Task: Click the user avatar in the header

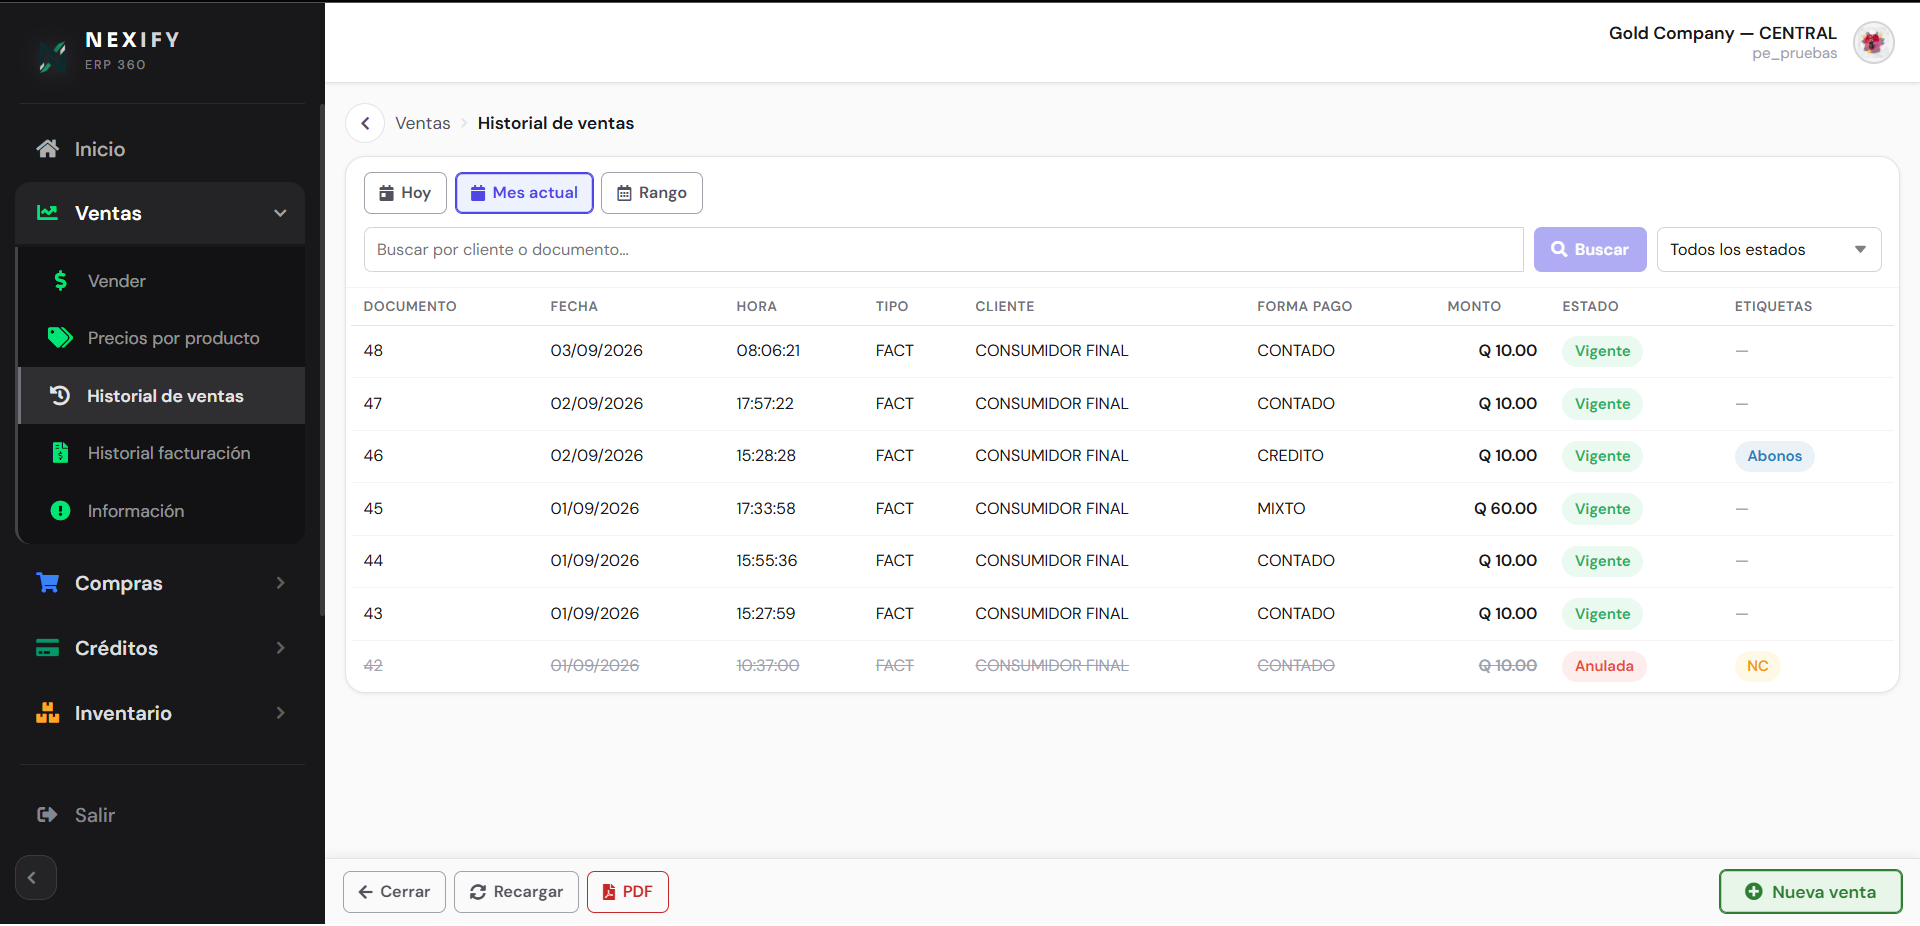Action: 1873,43
